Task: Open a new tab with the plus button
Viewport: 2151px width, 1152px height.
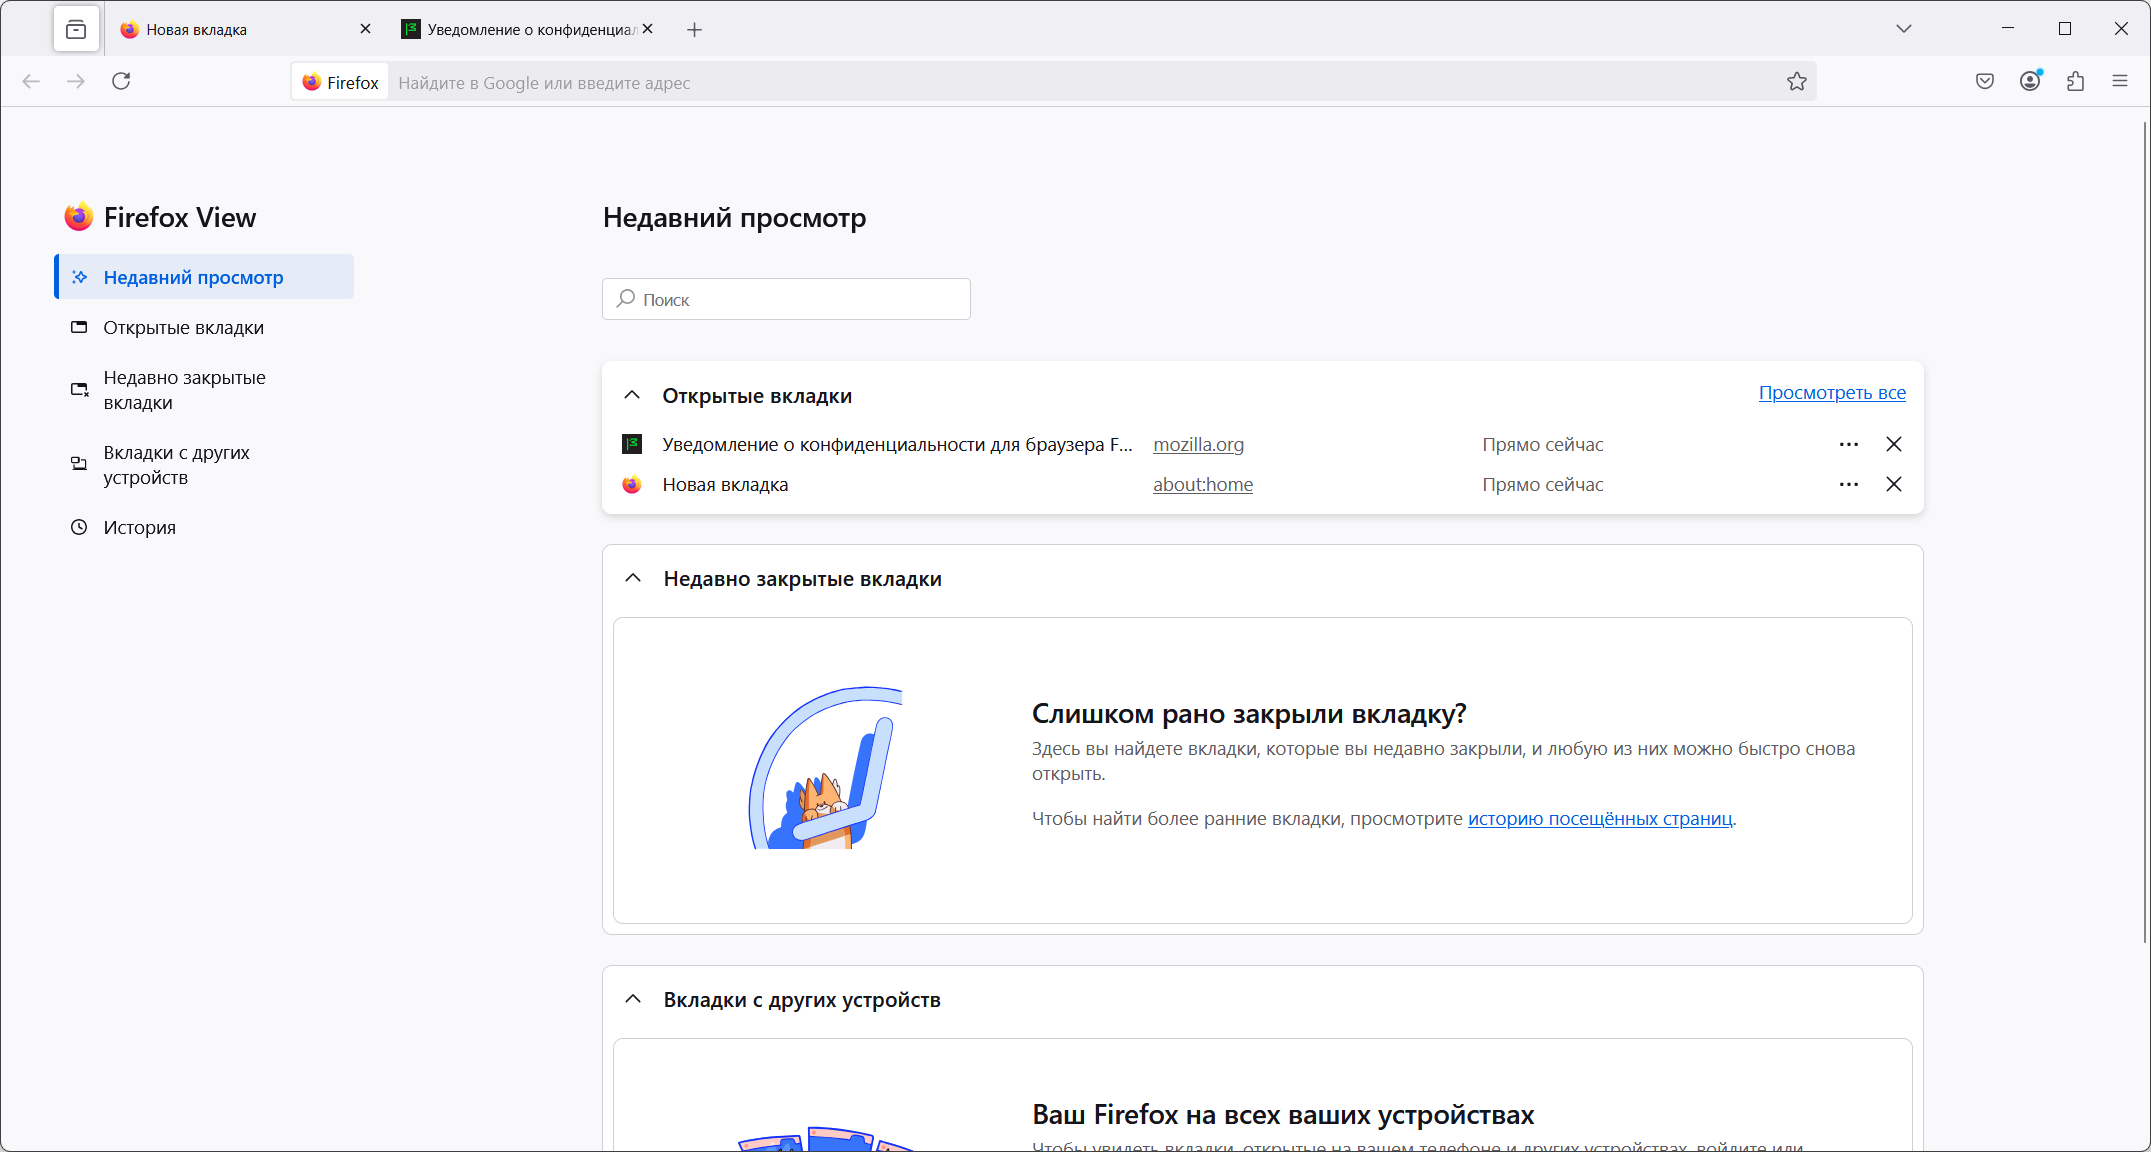Action: pos(694,30)
